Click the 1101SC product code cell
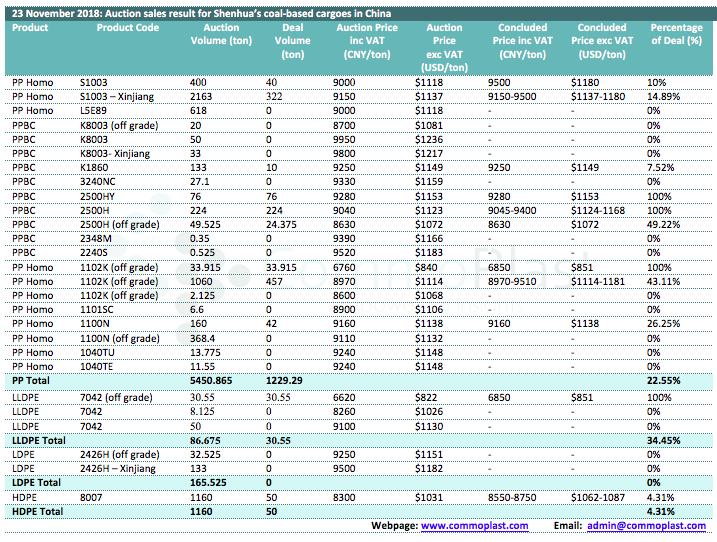This screenshot has width=717, height=542. coord(97,310)
